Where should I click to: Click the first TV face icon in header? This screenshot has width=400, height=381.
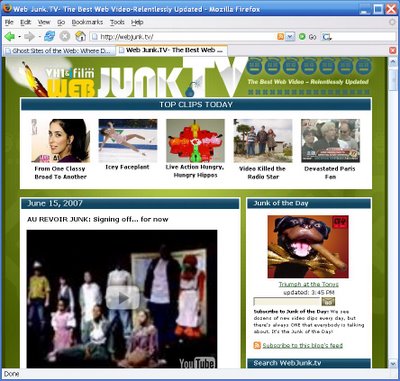254,66
